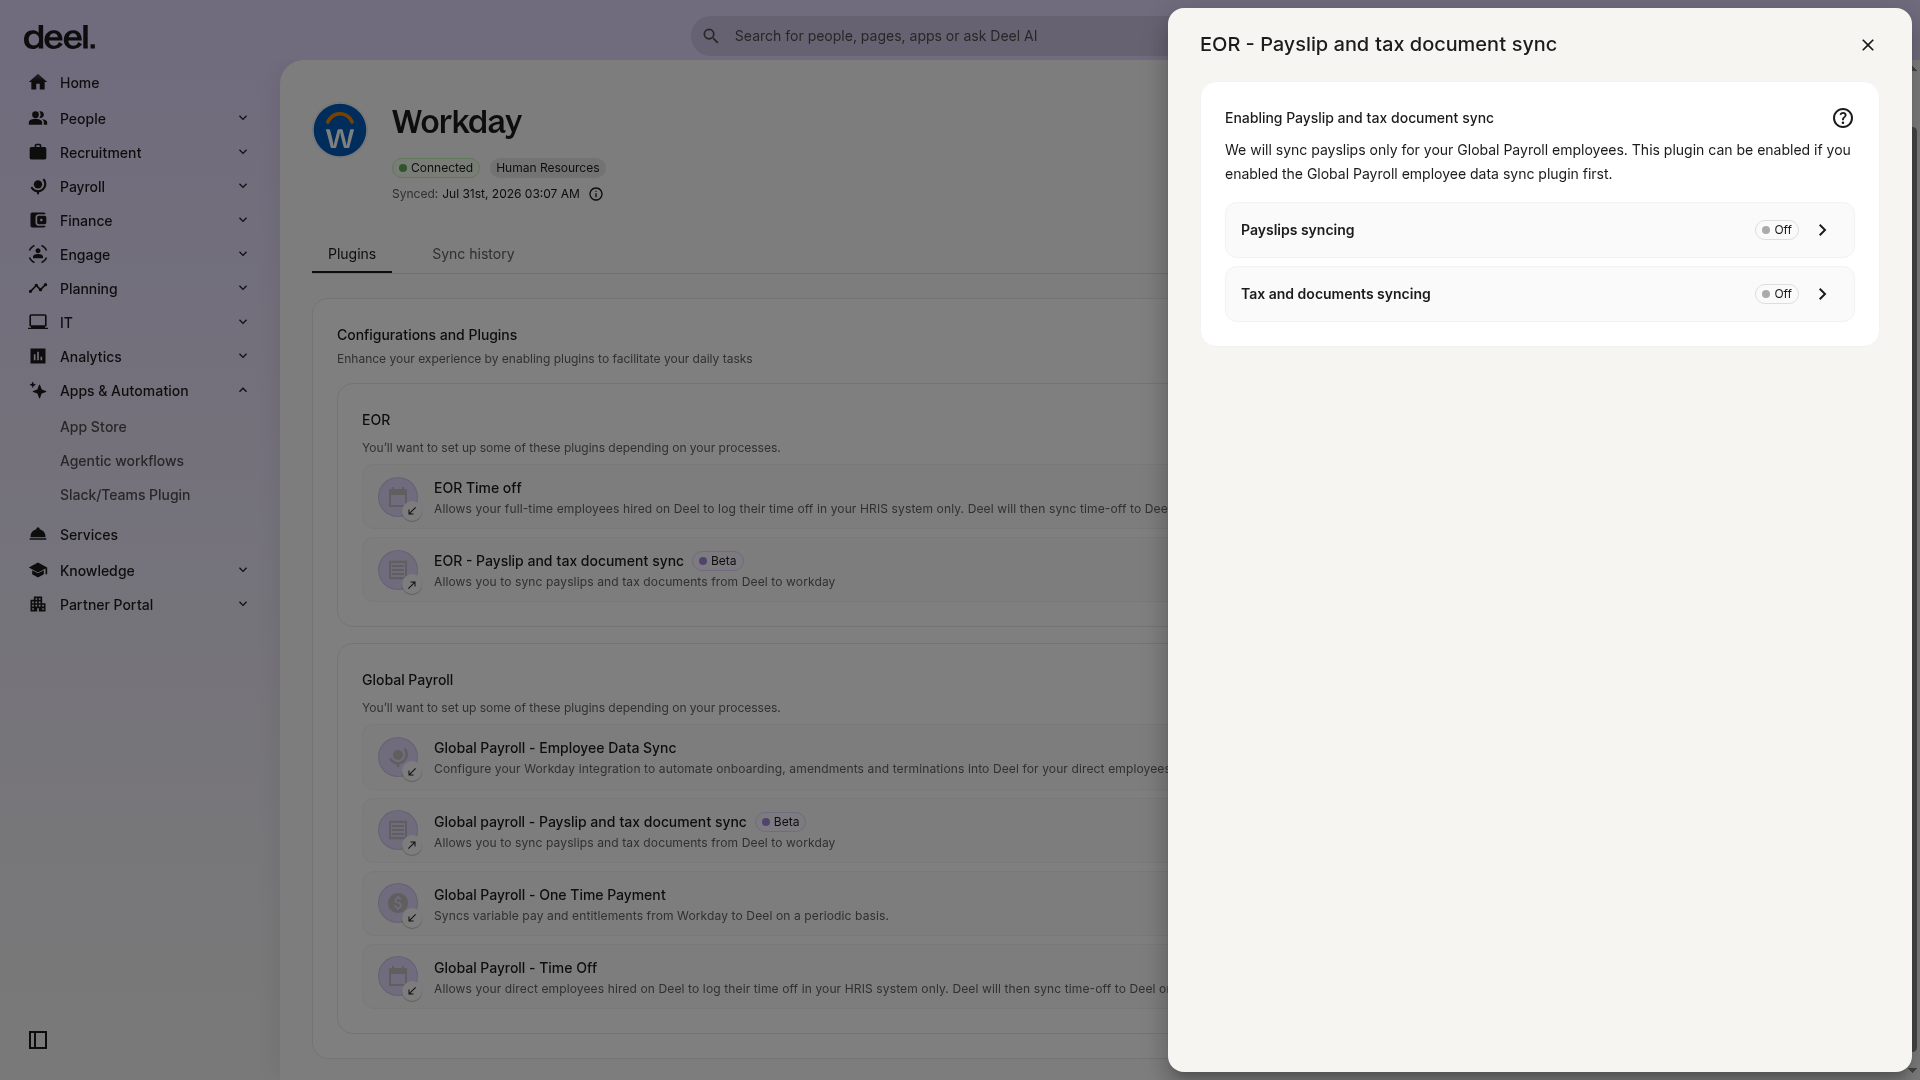Viewport: 1920px width, 1080px height.
Task: Click the EOR Payslip document sync icon
Action: point(398,570)
